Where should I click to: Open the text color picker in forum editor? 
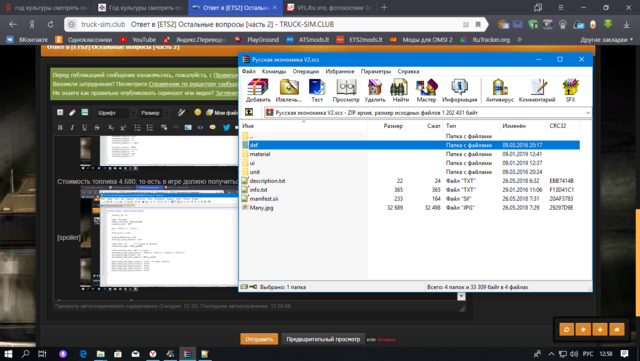182,112
